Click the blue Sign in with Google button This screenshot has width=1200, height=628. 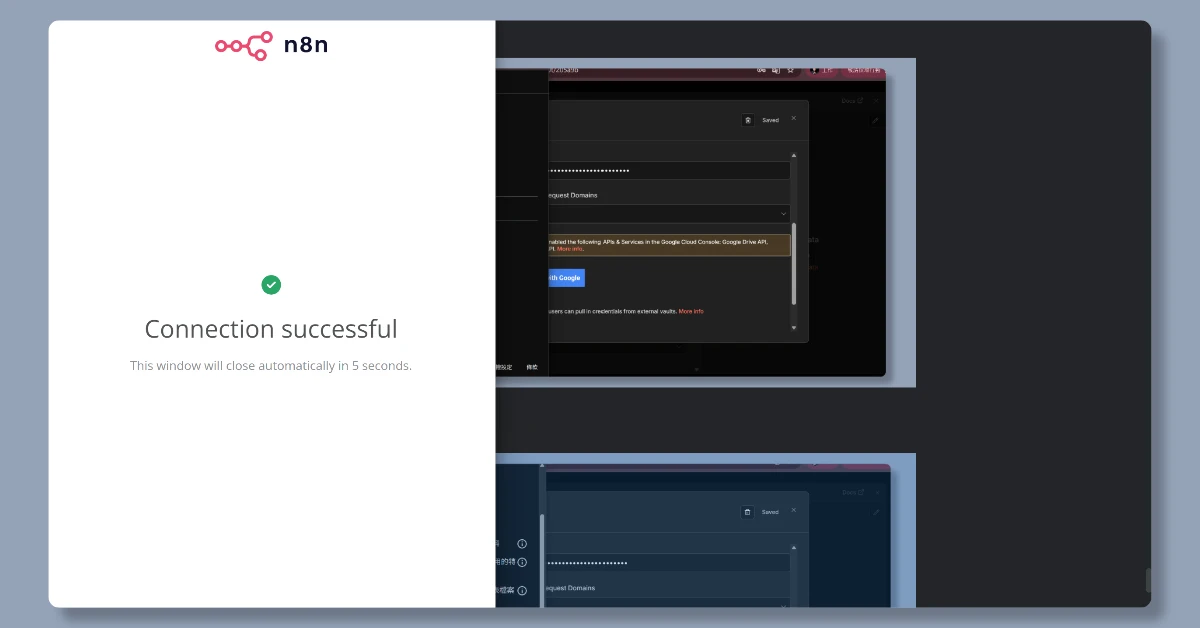[565, 278]
